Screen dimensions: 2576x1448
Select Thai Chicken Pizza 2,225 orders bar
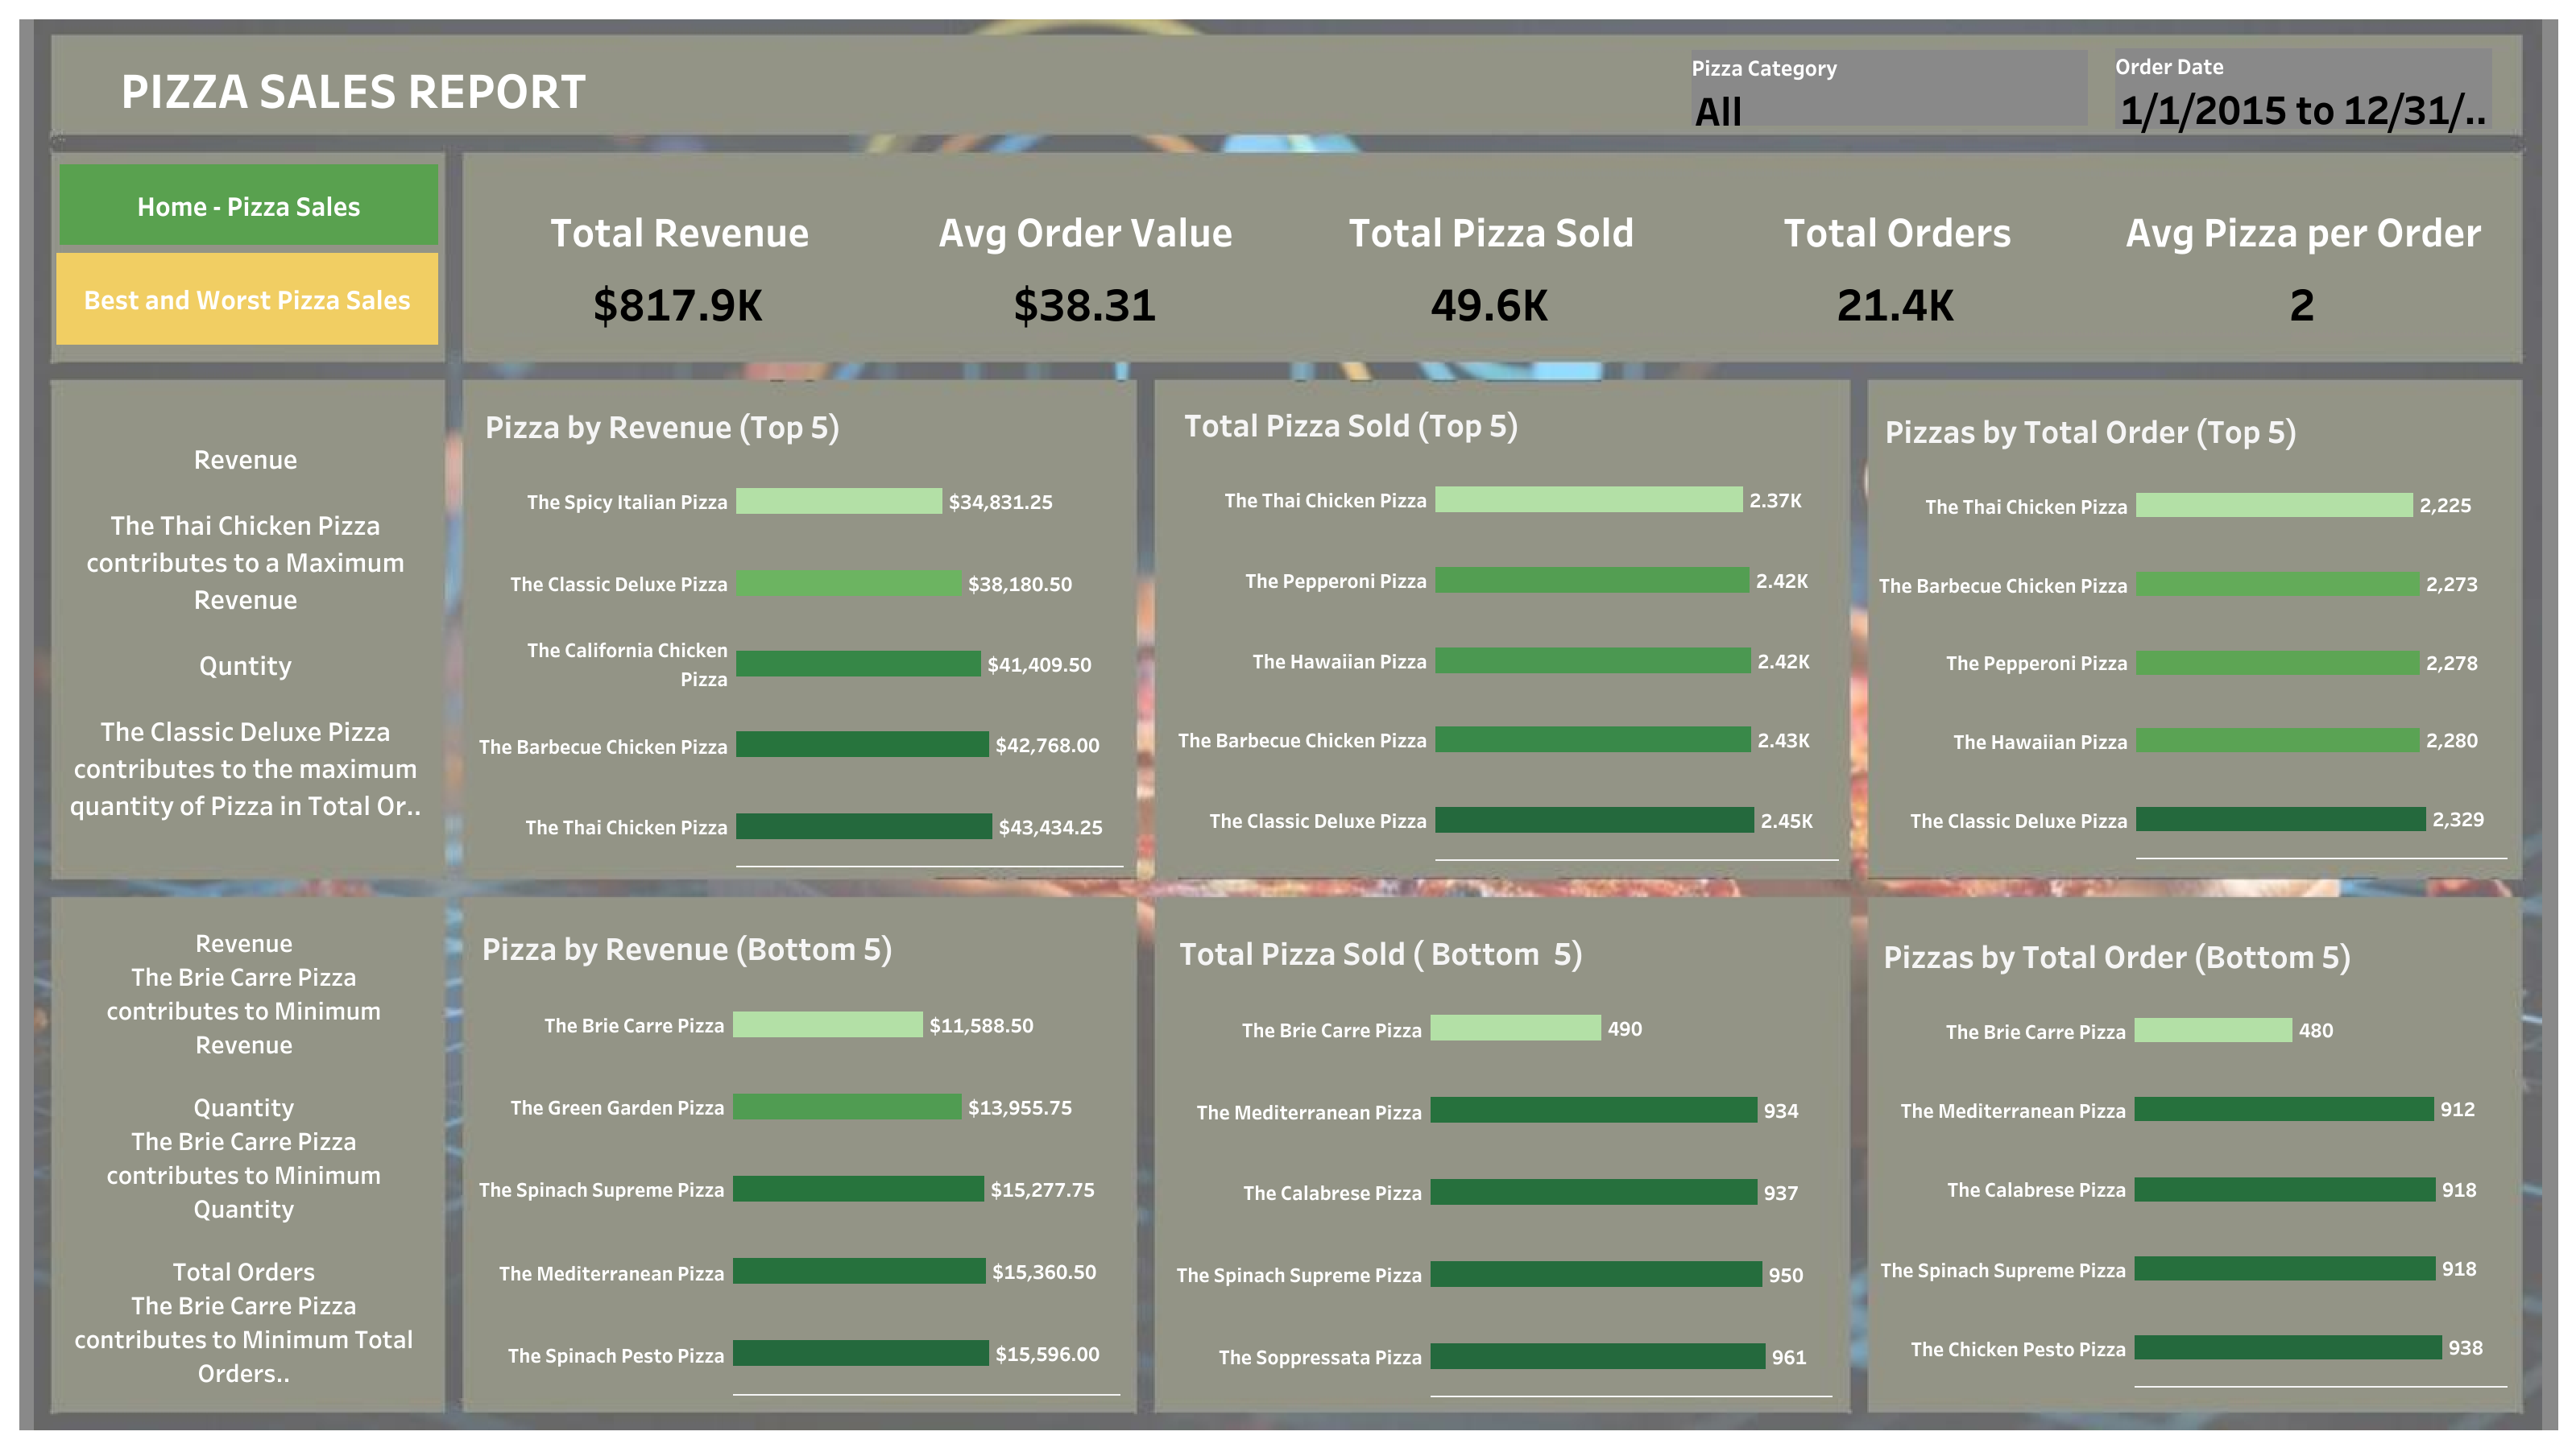(x=2274, y=505)
